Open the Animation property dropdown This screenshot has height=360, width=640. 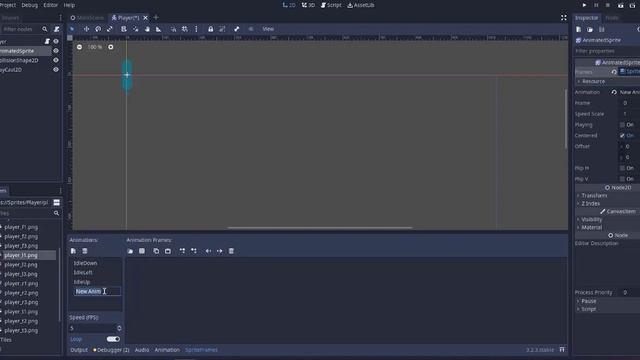coord(630,92)
